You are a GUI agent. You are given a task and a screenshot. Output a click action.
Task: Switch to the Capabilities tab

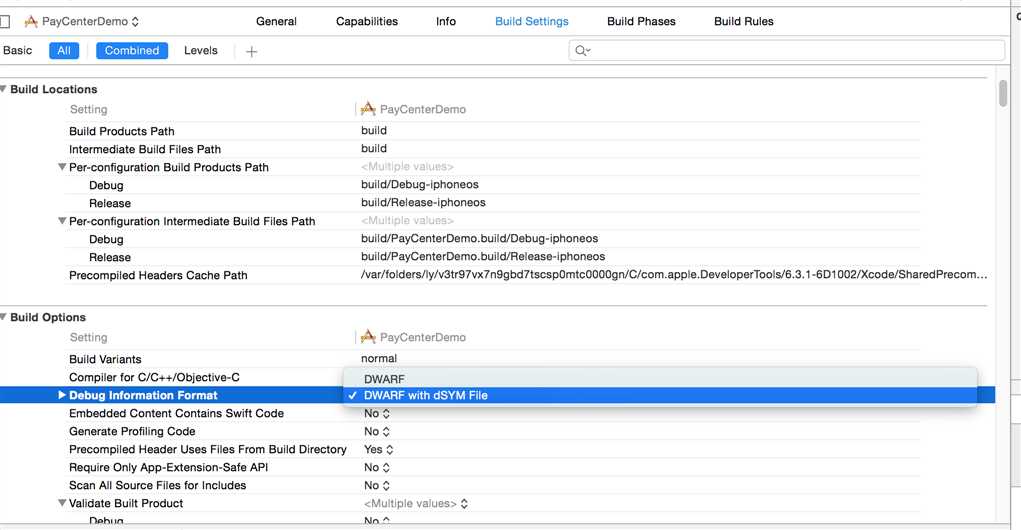(x=367, y=21)
